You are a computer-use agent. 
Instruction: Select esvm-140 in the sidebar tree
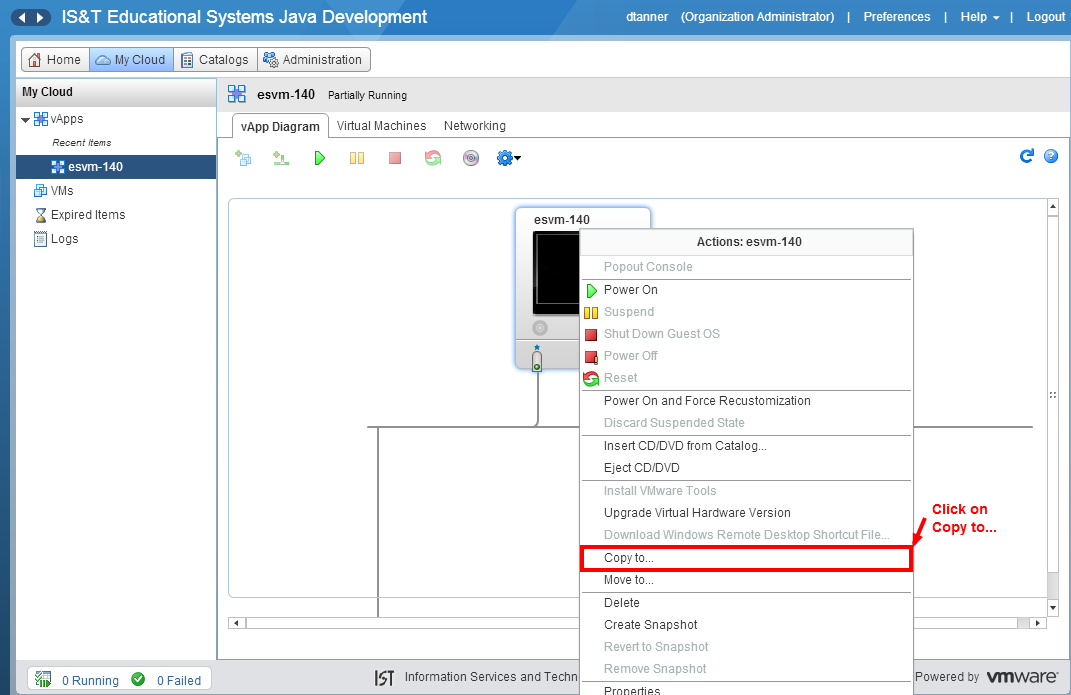tap(95, 167)
